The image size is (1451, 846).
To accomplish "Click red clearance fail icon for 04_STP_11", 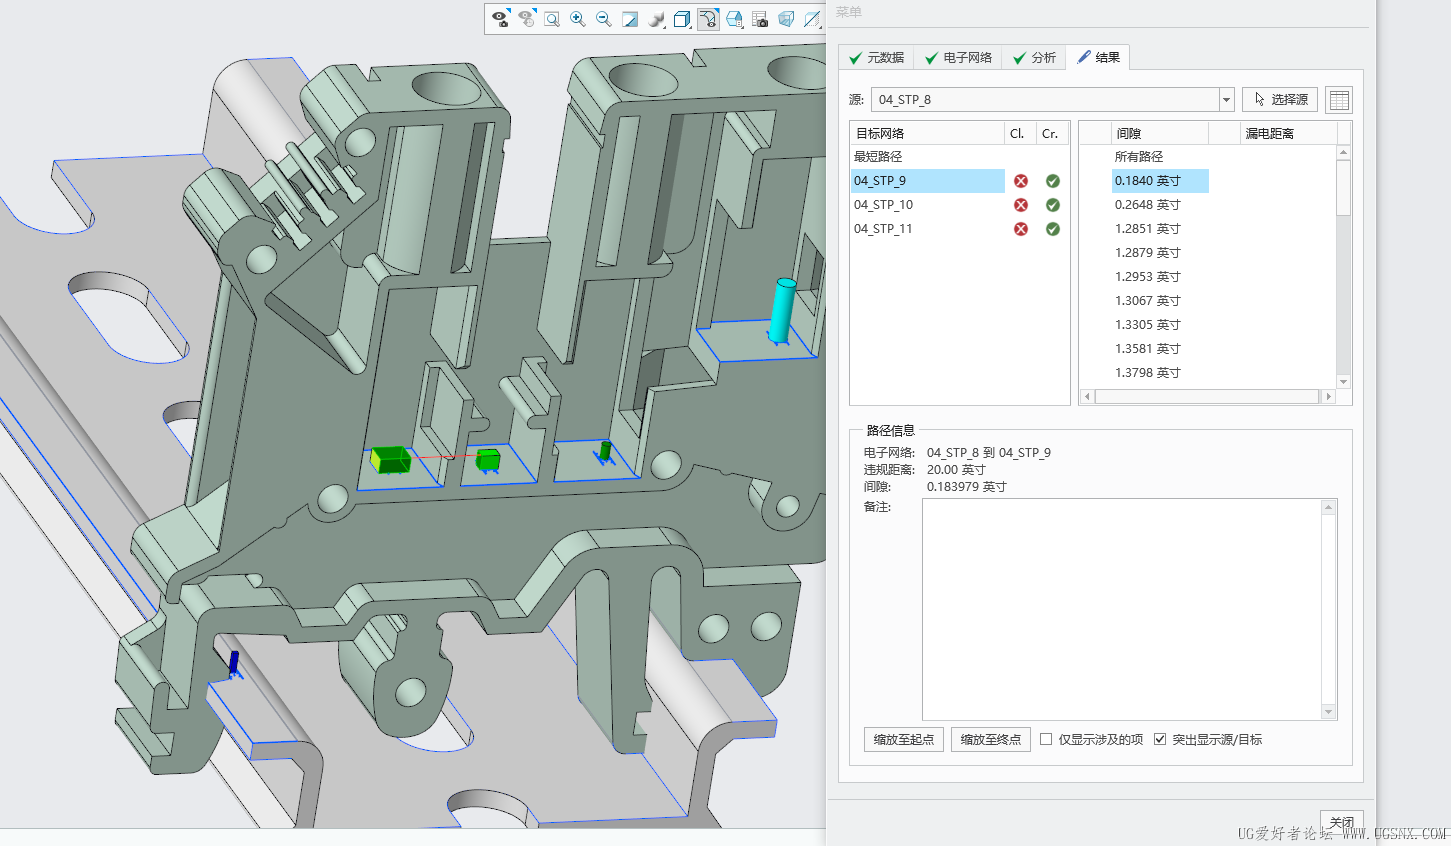I will tap(1021, 229).
